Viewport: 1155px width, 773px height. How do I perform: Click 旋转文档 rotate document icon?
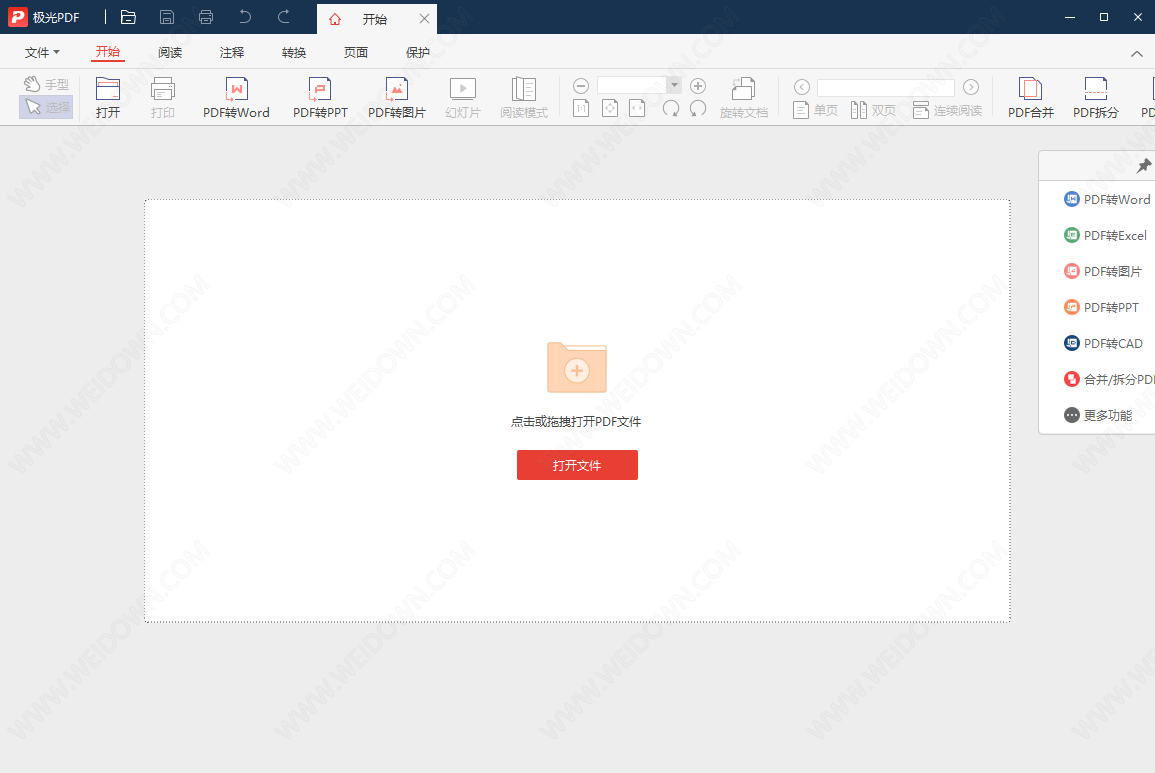(x=743, y=97)
